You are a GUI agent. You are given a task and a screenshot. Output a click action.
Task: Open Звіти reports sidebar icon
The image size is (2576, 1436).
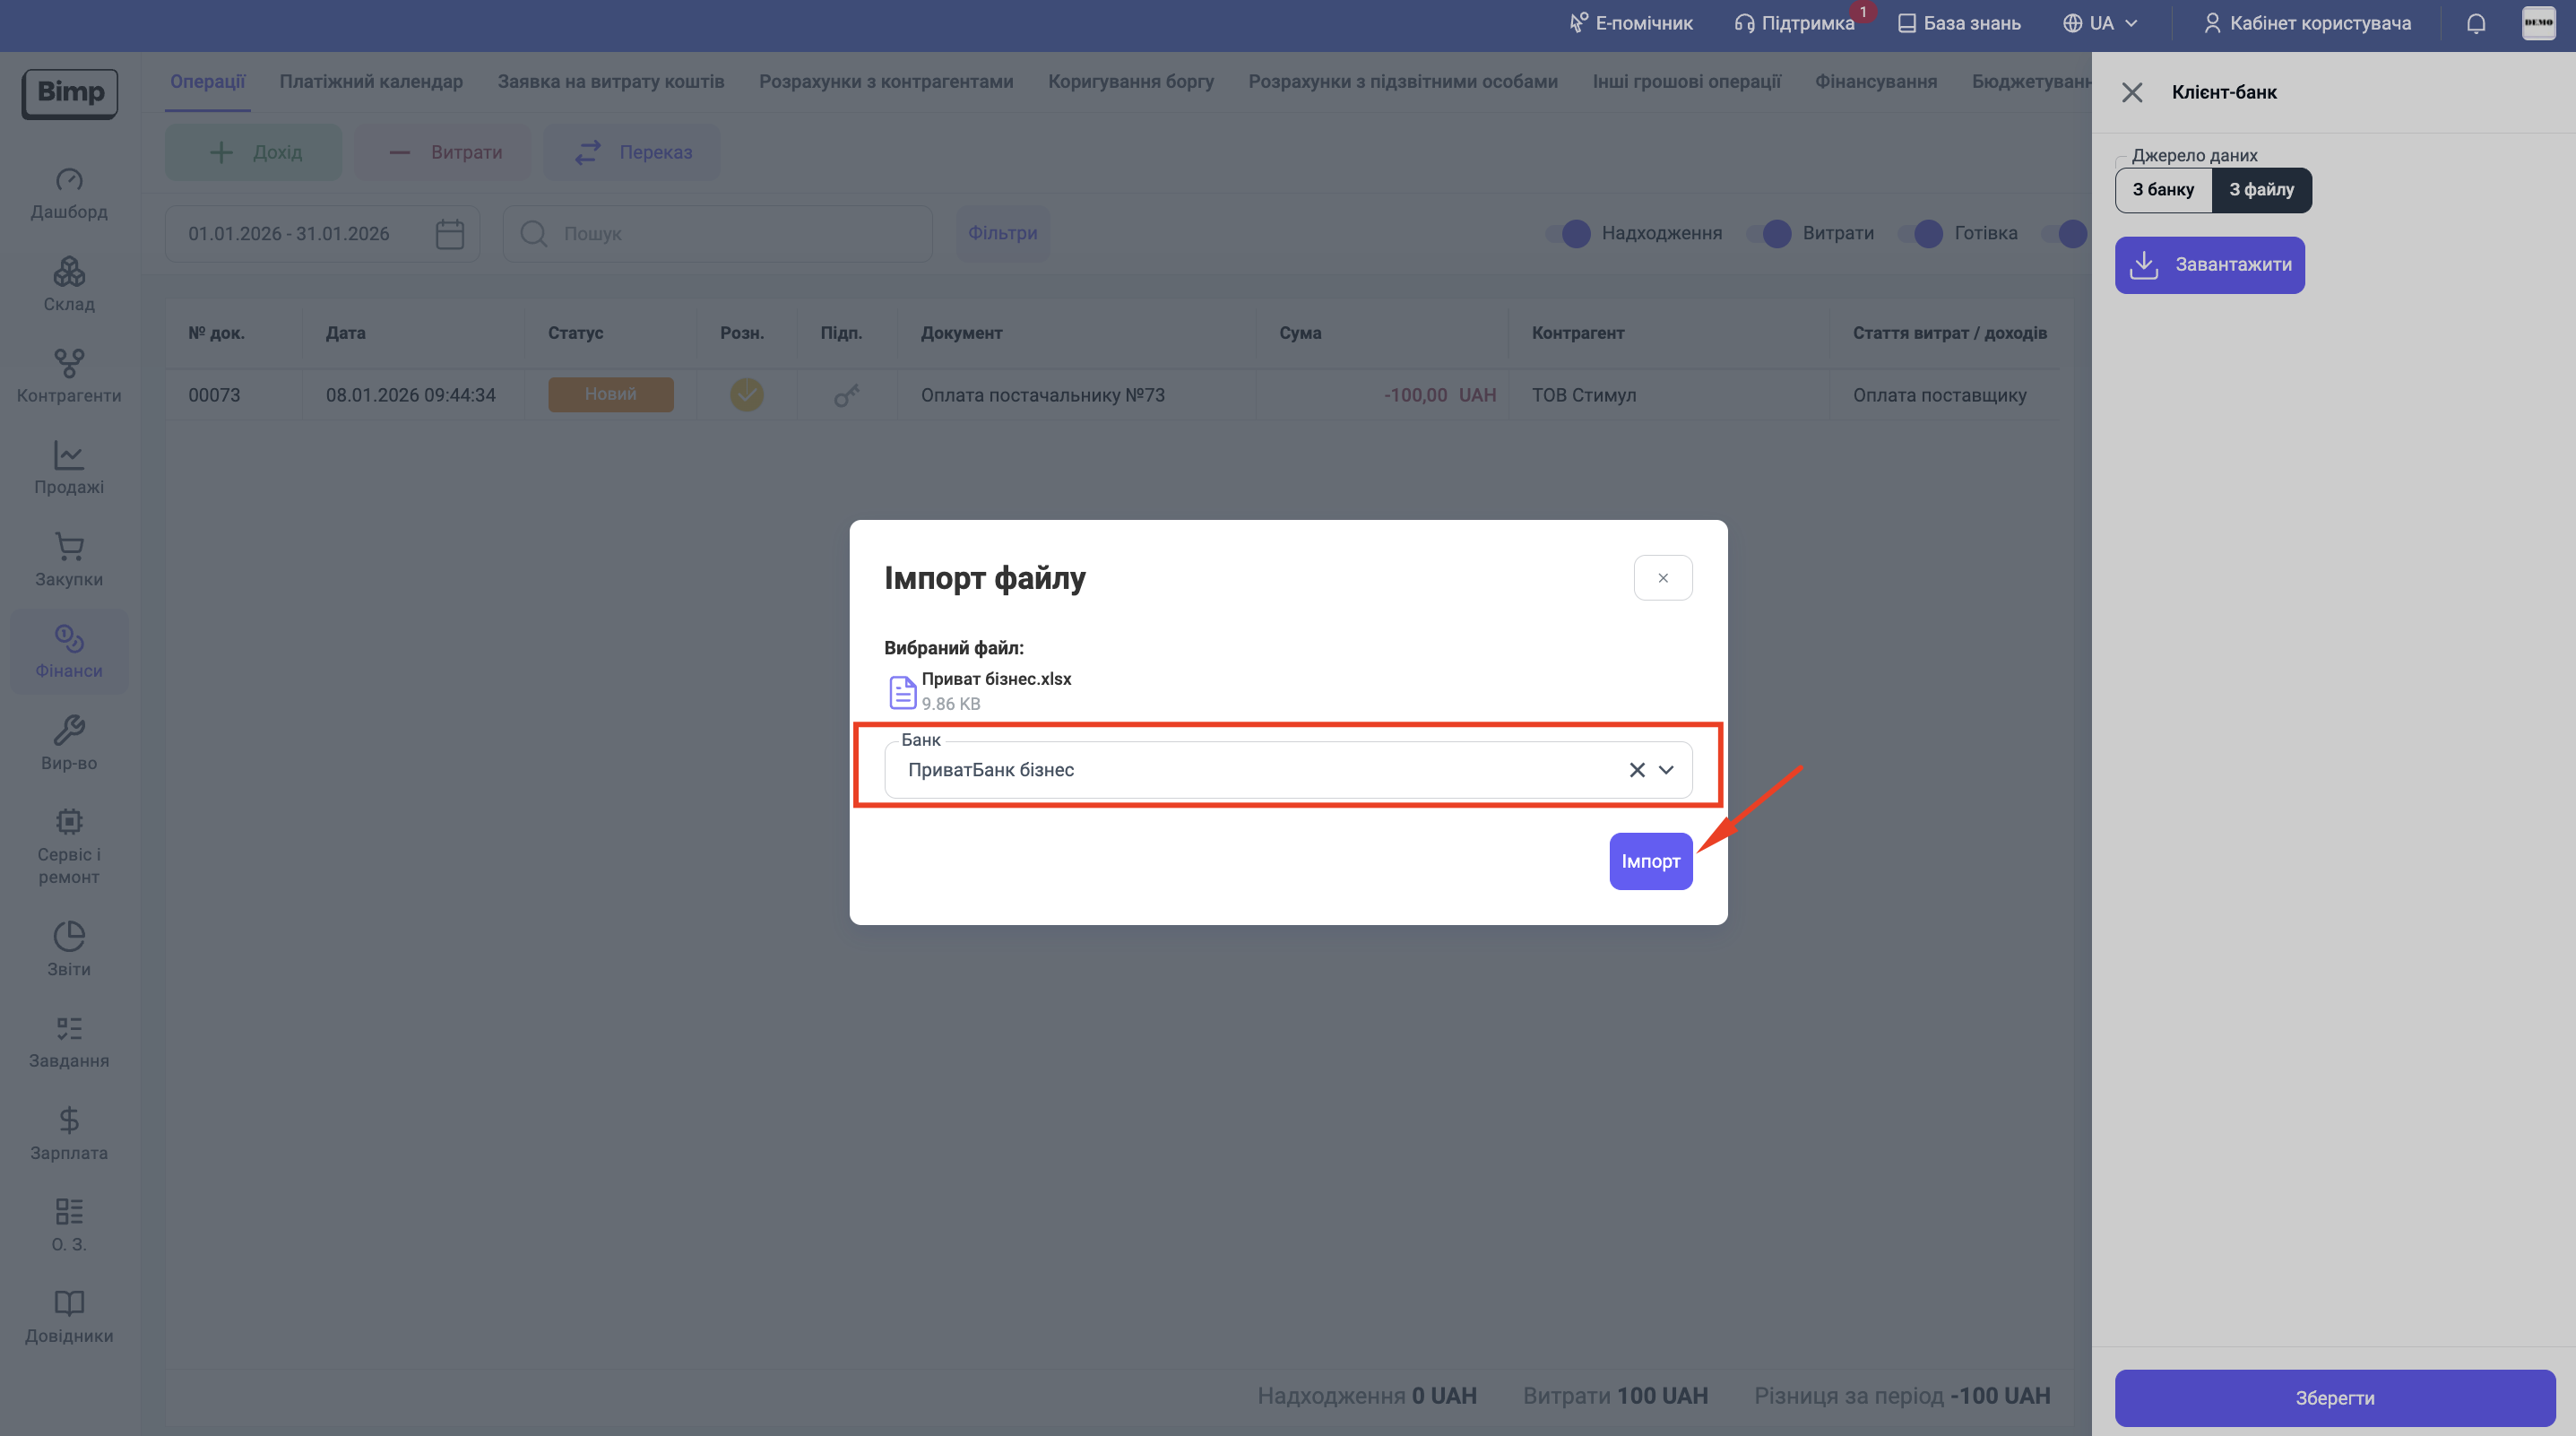pyautogui.click(x=69, y=937)
